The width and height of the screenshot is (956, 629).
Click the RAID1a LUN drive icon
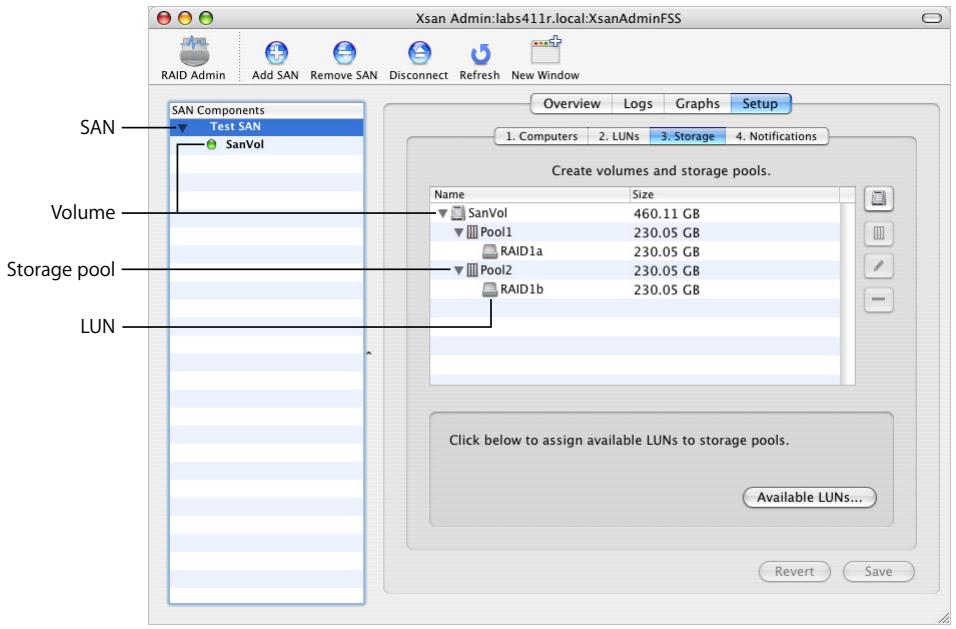click(490, 251)
